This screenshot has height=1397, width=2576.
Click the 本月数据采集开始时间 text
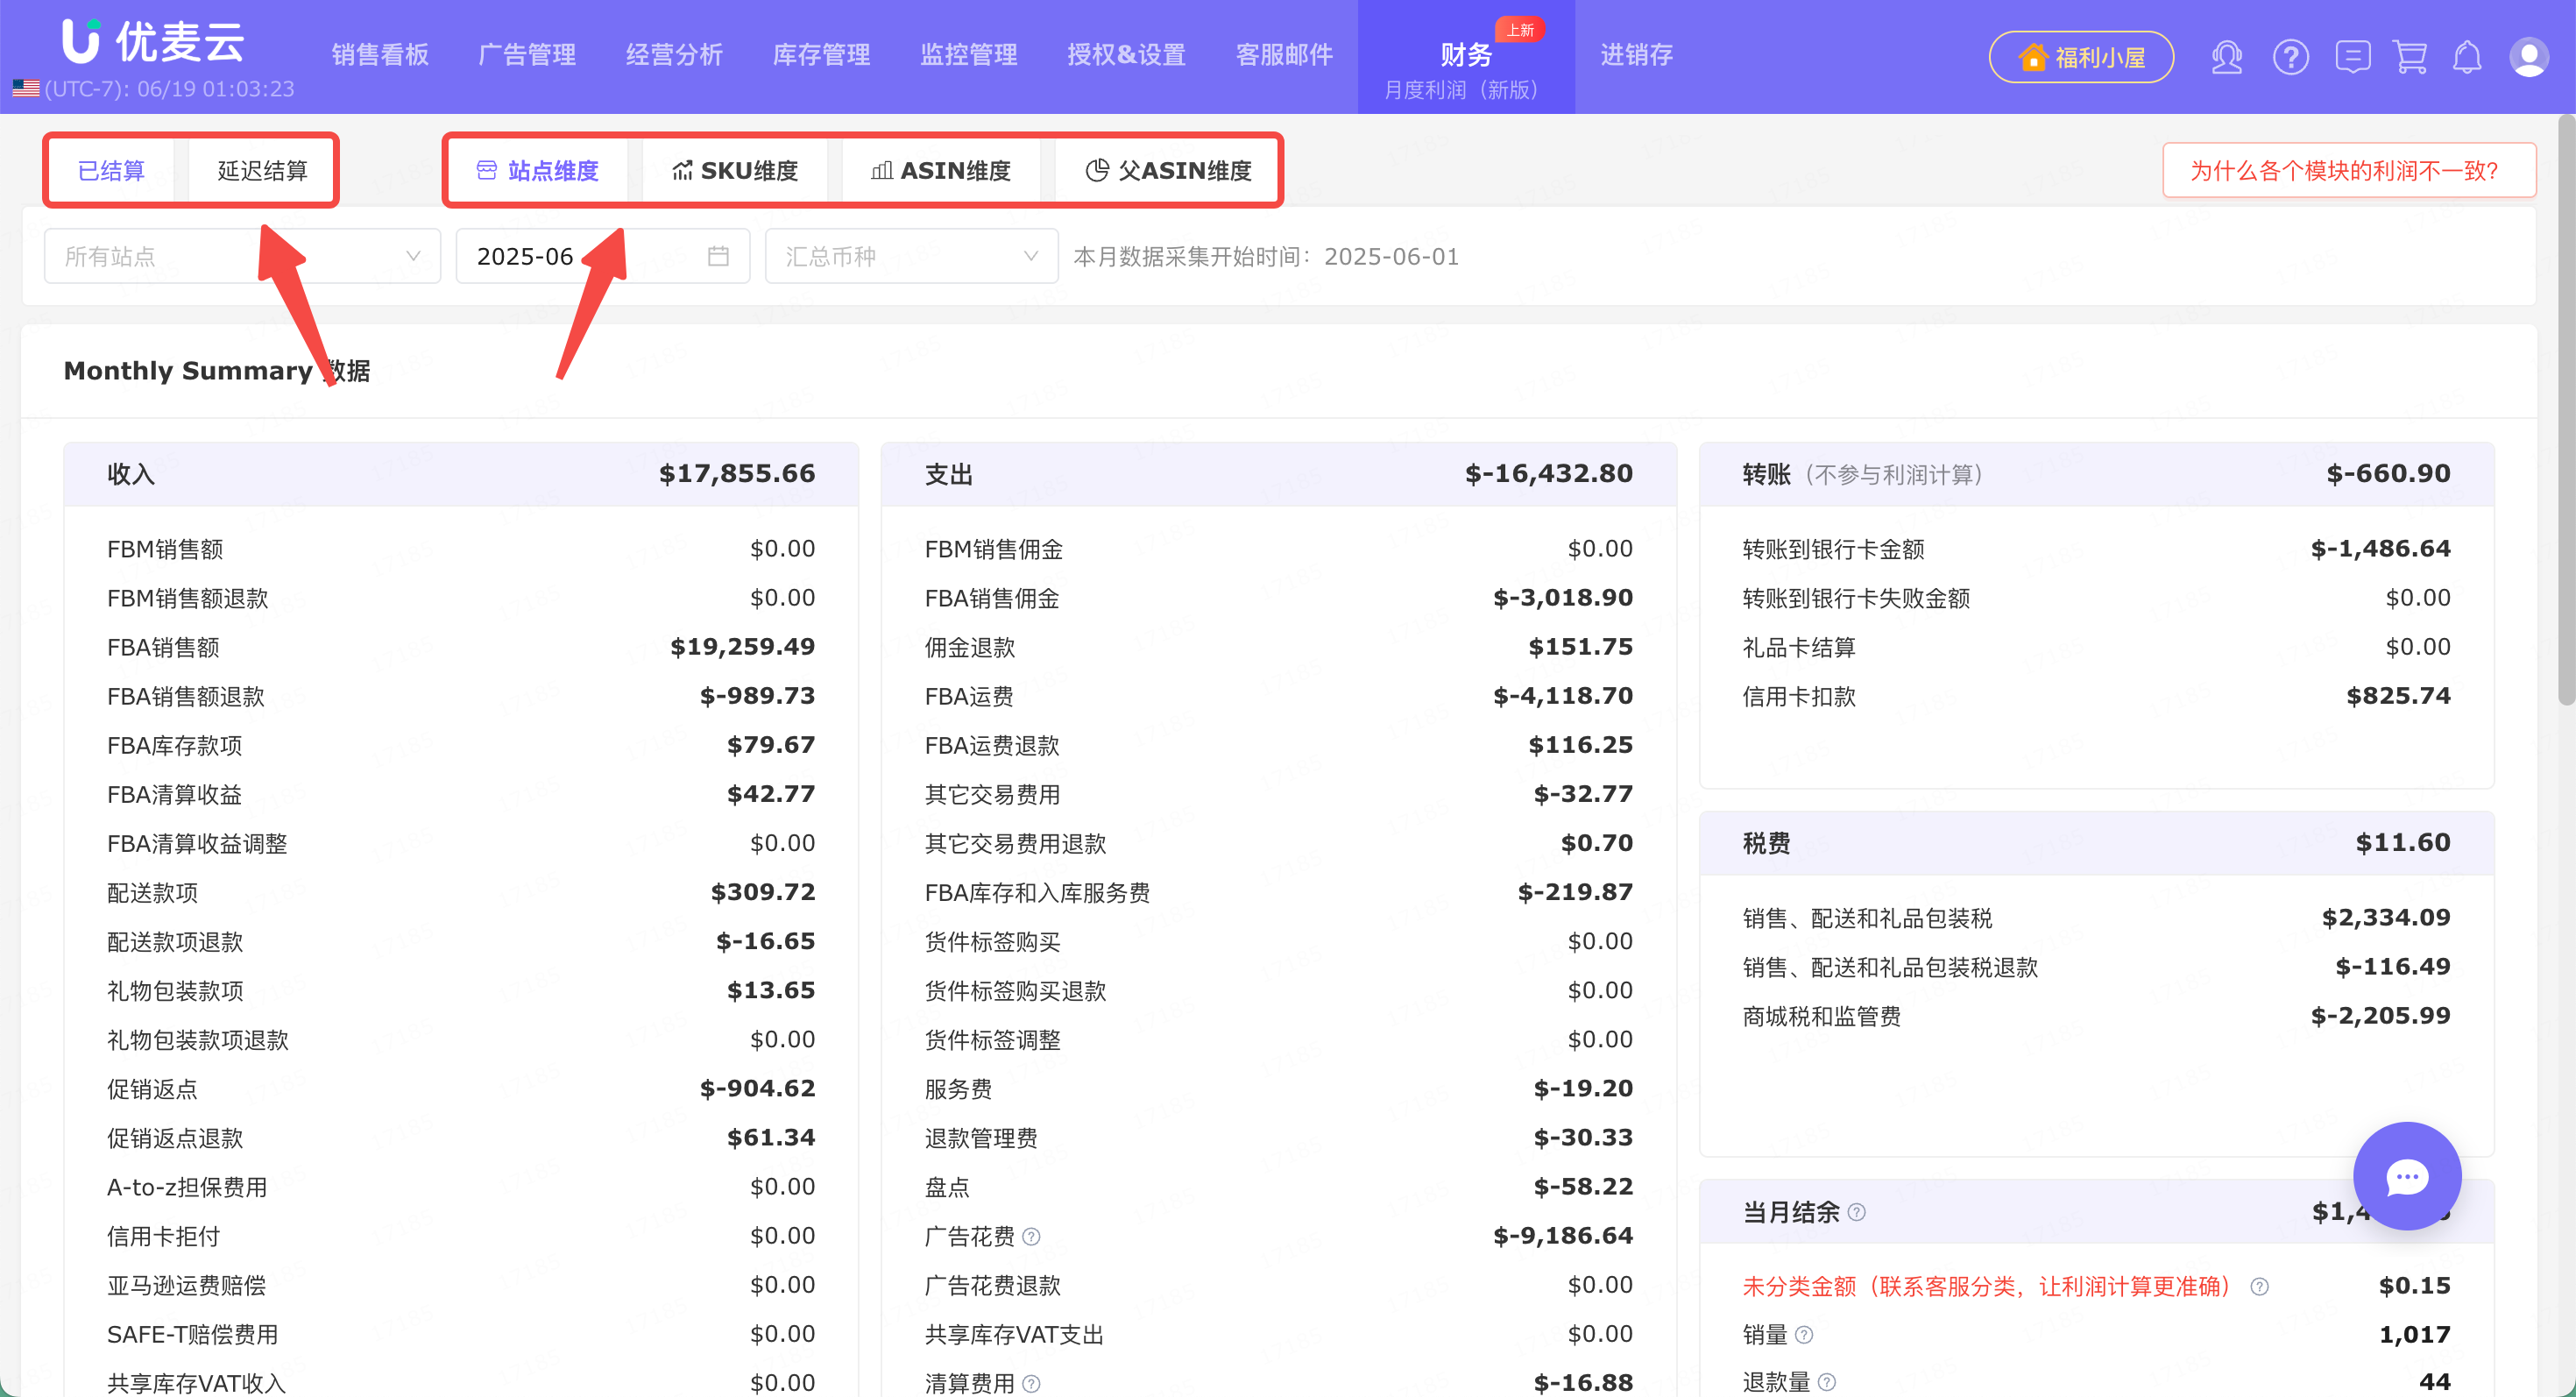pos(1266,257)
